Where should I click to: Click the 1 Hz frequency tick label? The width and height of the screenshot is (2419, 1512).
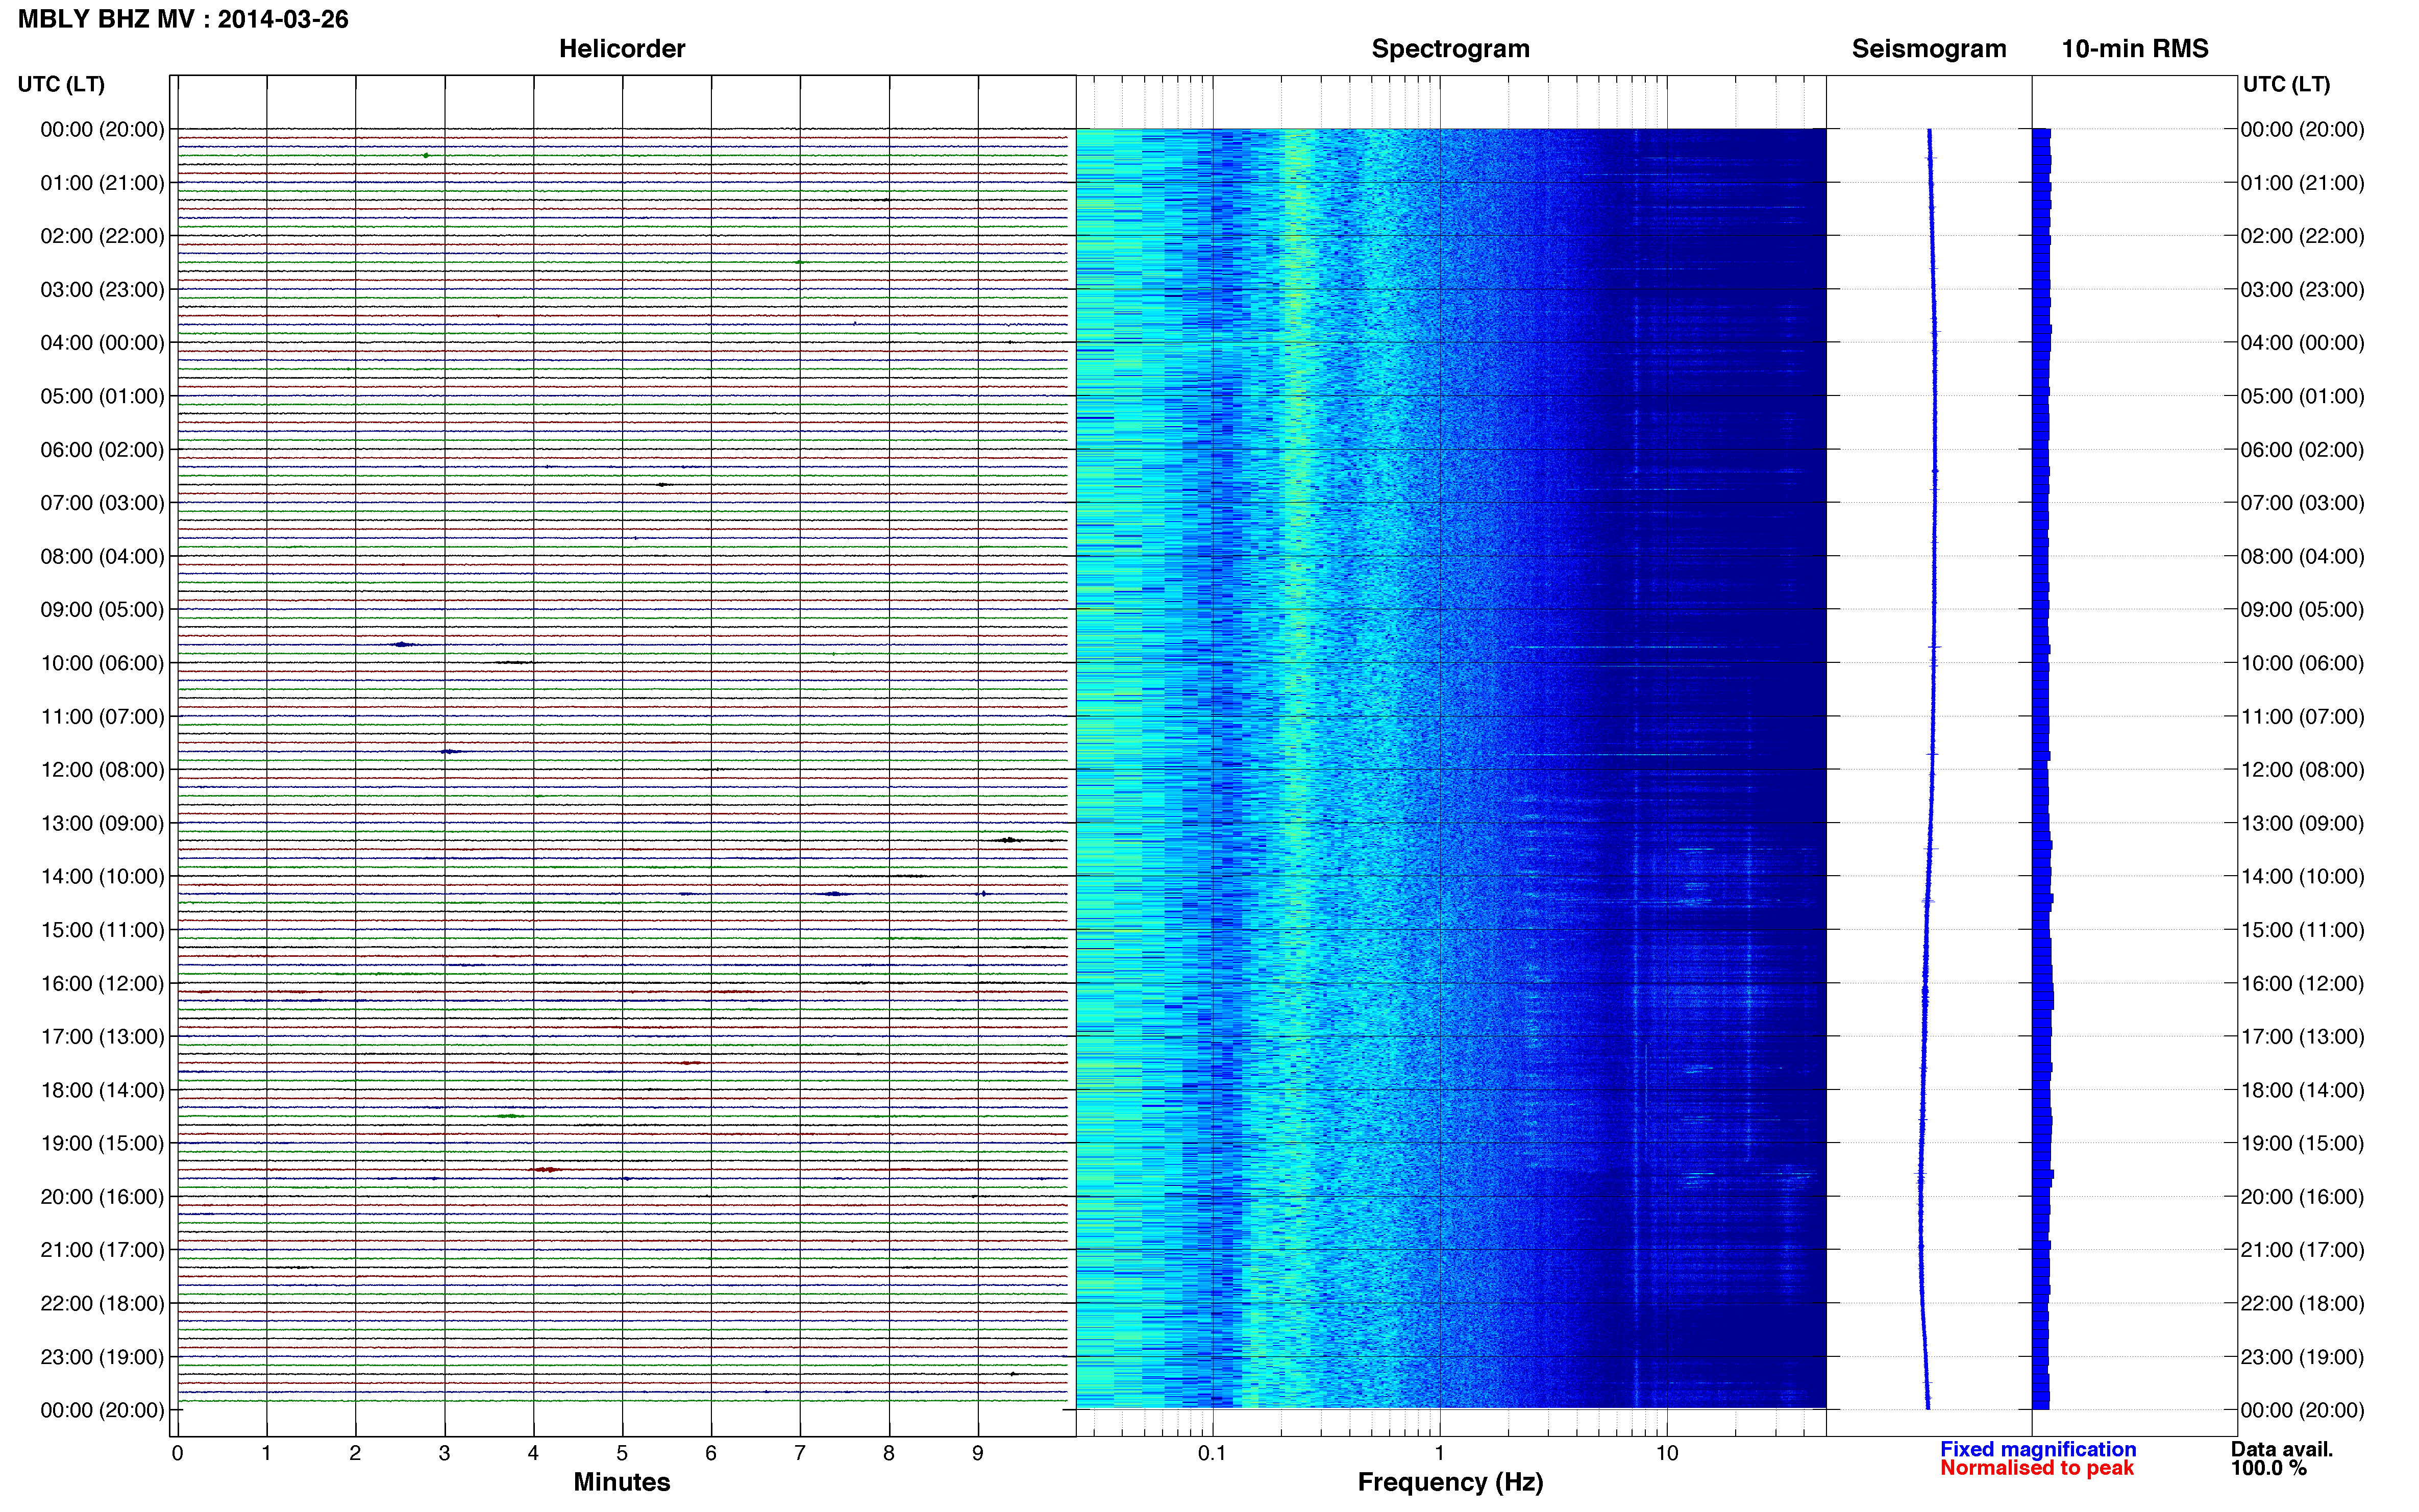(1439, 1453)
